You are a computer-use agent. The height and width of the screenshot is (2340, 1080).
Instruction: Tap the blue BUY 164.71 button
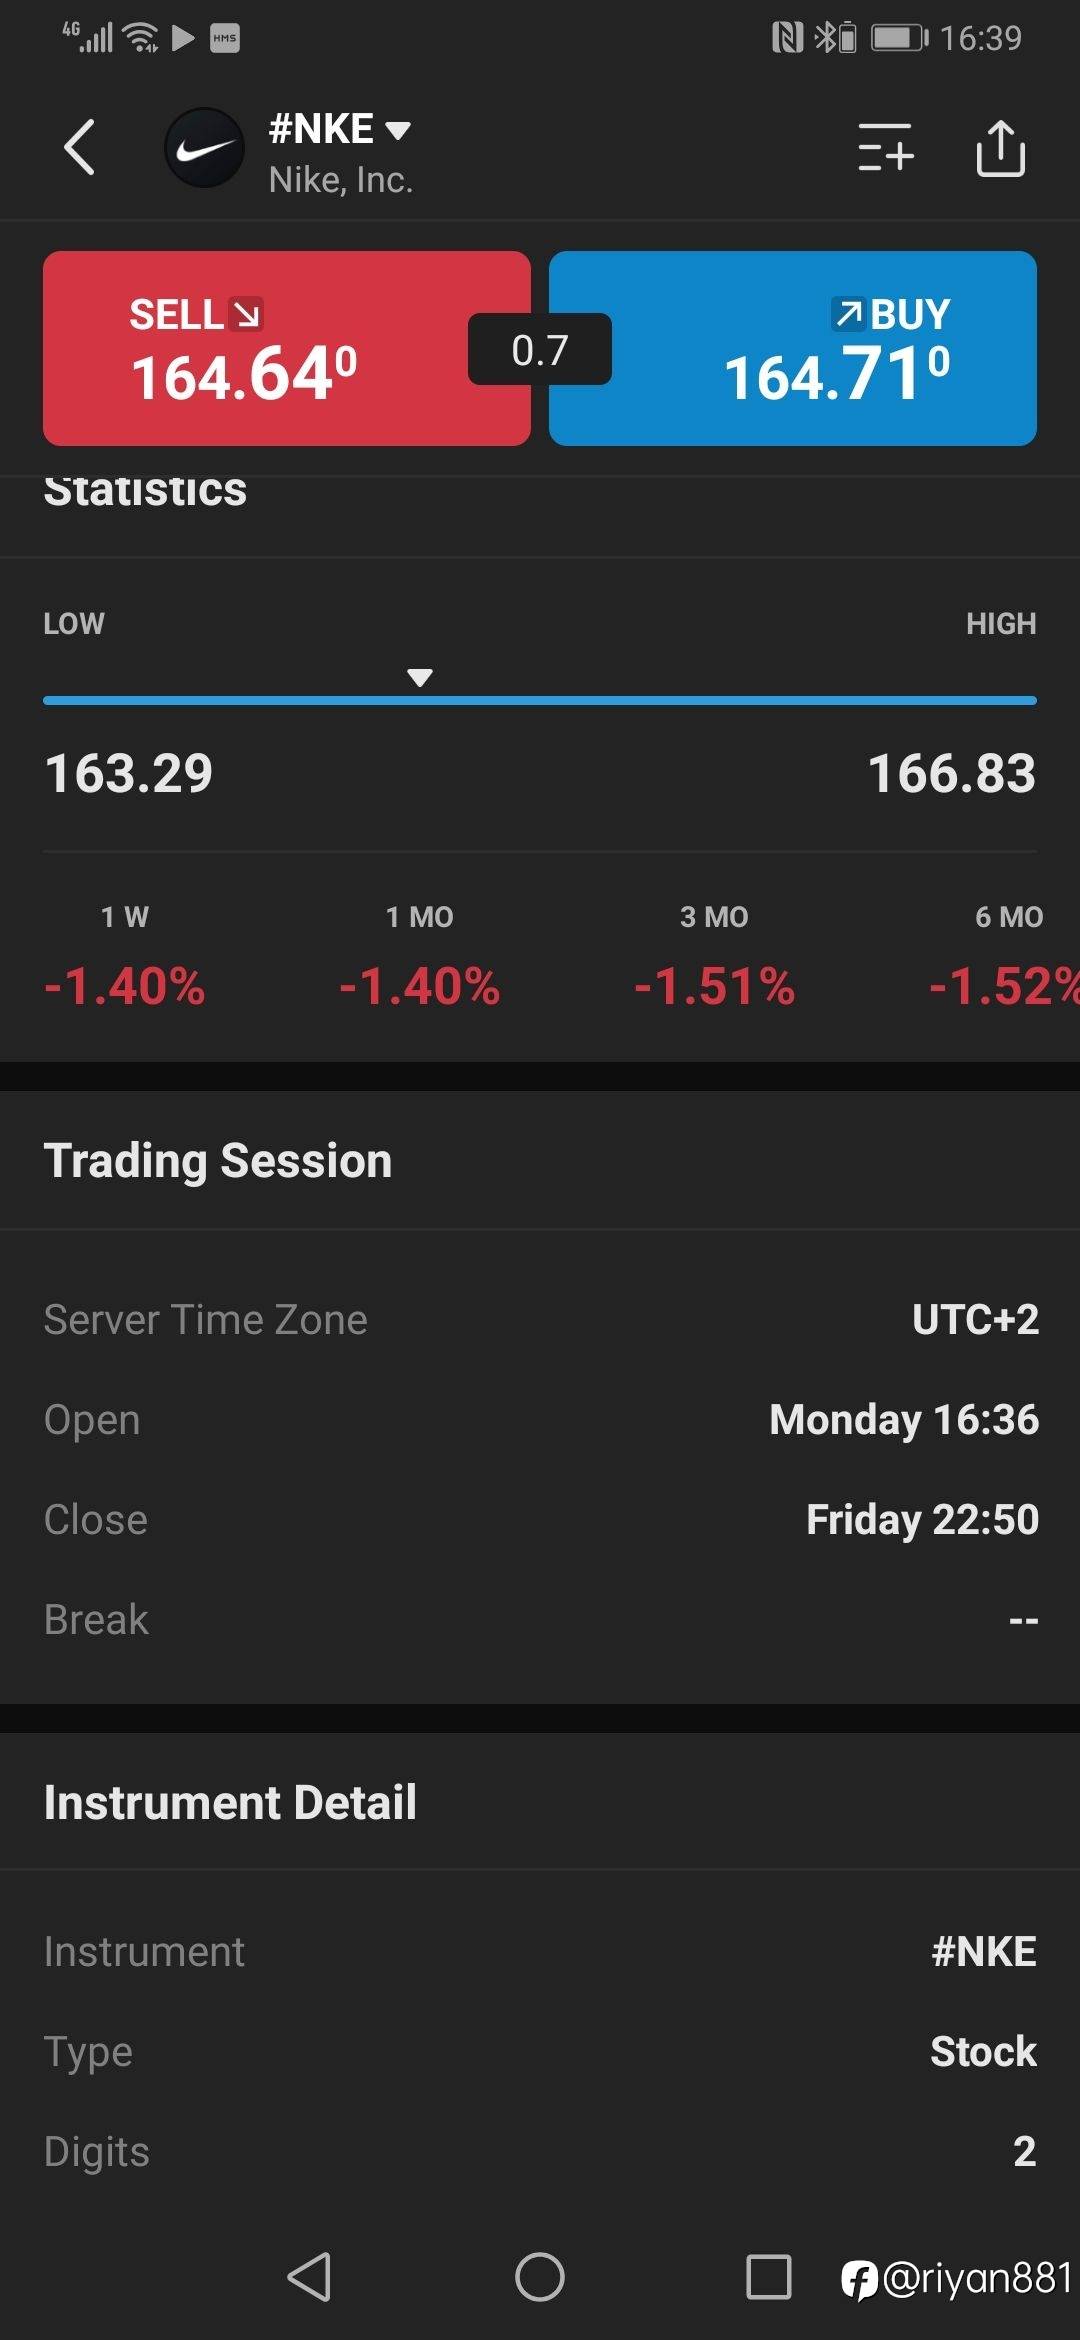click(x=793, y=348)
